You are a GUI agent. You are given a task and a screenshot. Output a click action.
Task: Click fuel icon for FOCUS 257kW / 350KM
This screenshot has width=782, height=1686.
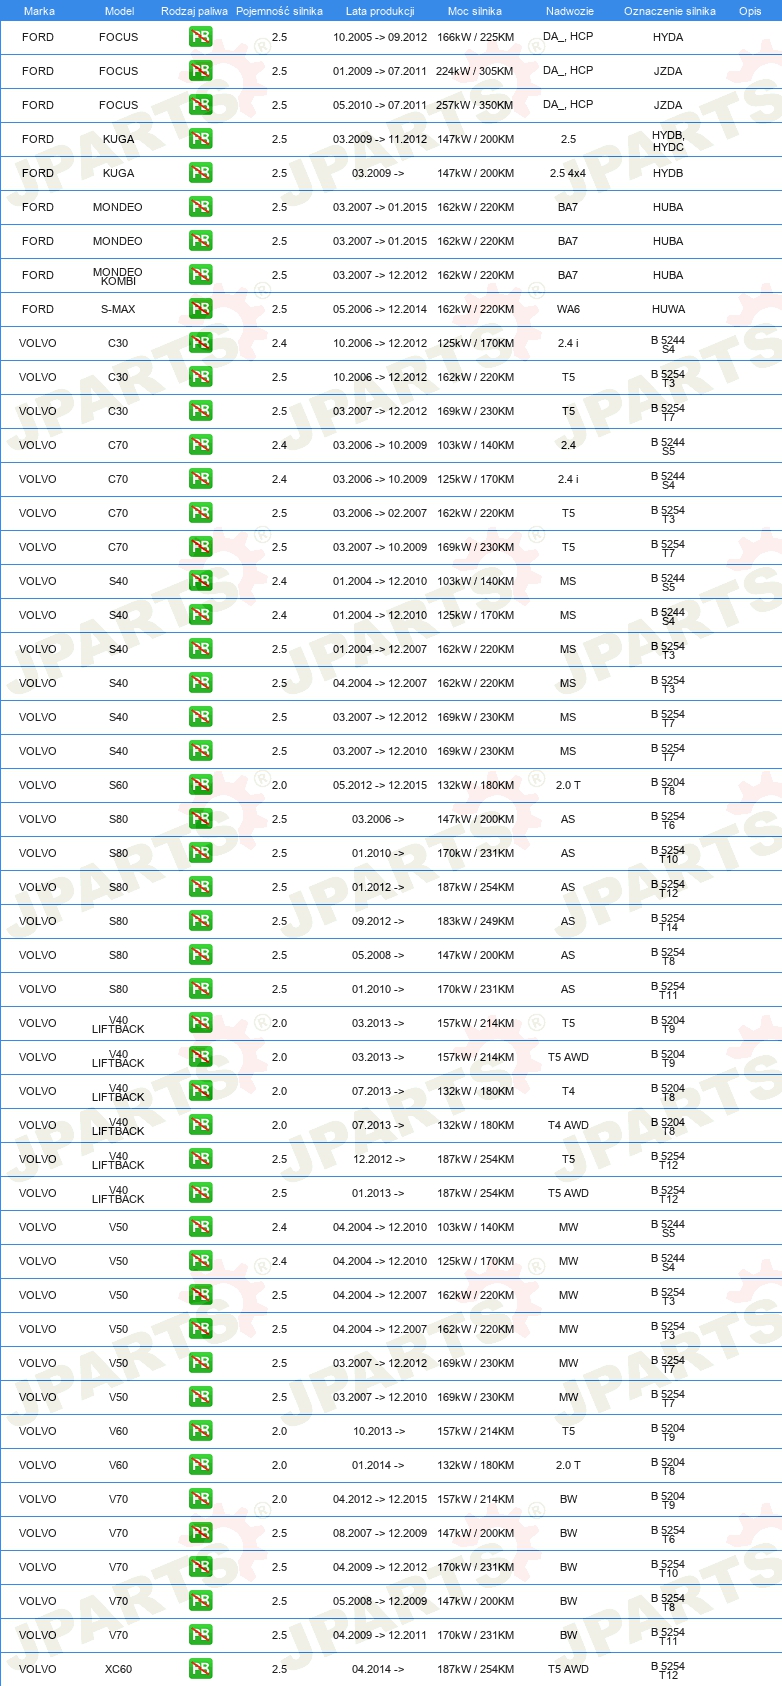click(200, 105)
